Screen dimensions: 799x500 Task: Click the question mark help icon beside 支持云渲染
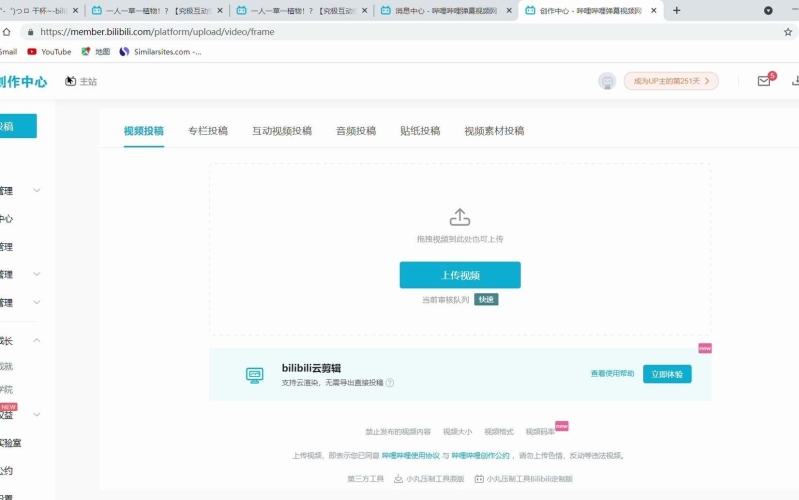pos(390,383)
